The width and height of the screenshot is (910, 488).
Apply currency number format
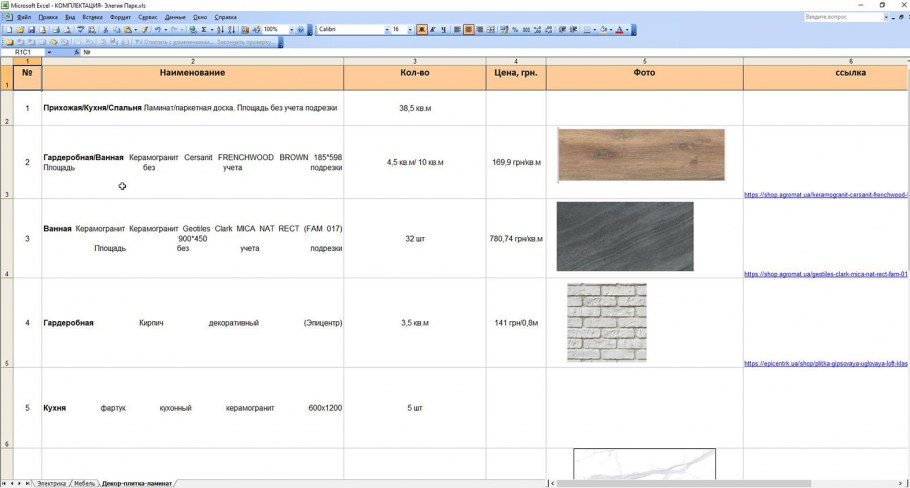pos(503,29)
